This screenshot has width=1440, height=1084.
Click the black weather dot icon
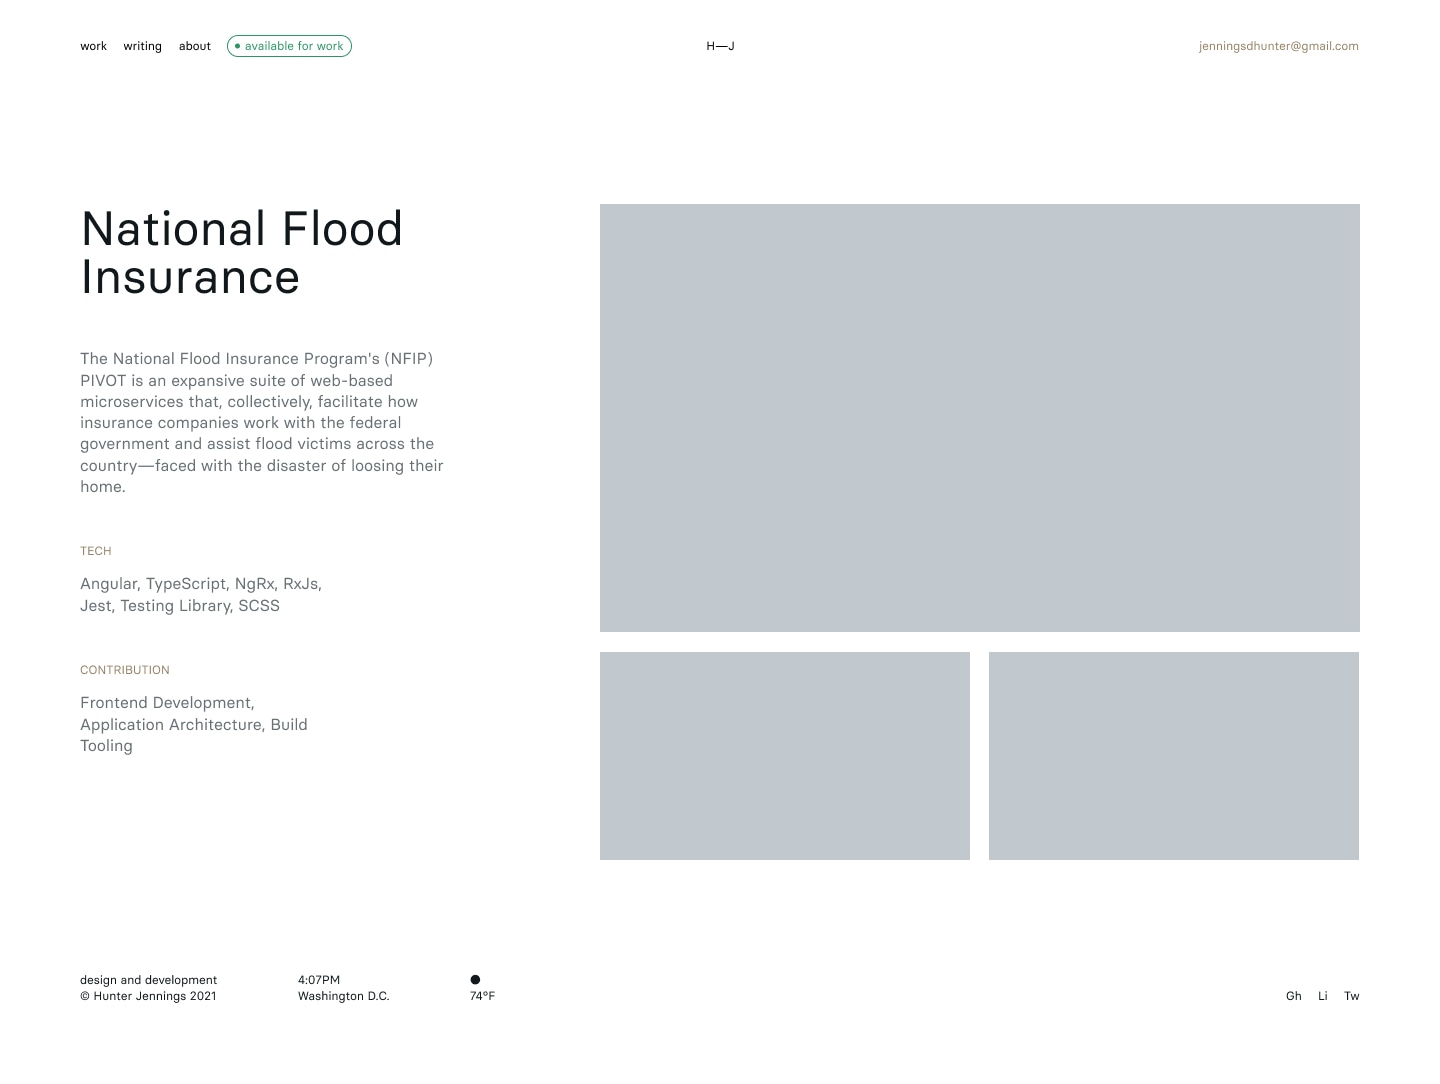coord(475,980)
